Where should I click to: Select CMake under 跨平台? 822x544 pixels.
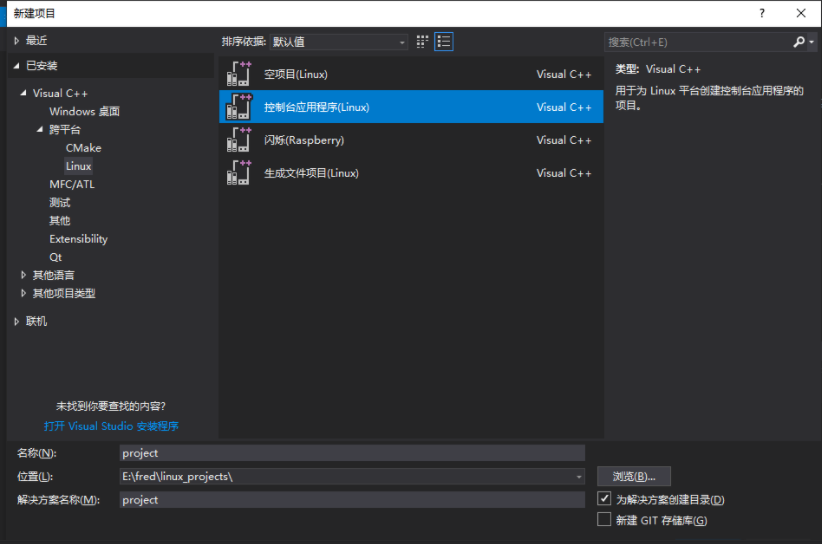[83, 148]
